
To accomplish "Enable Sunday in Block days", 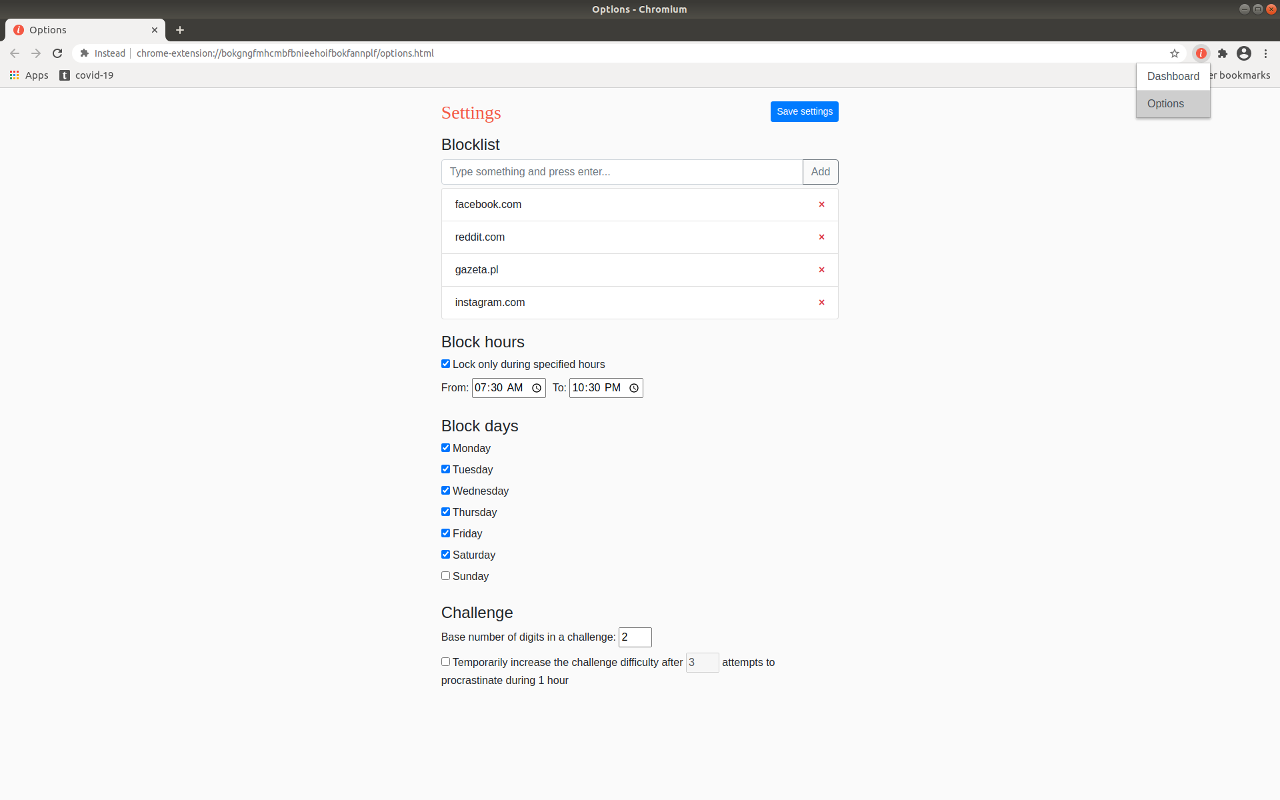I will [446, 576].
